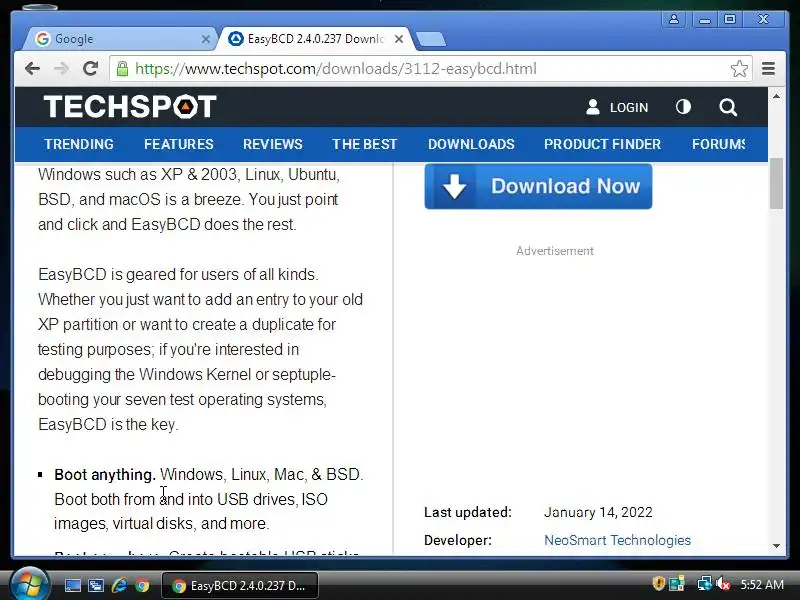Click the 'Developer:' label

coord(458,540)
